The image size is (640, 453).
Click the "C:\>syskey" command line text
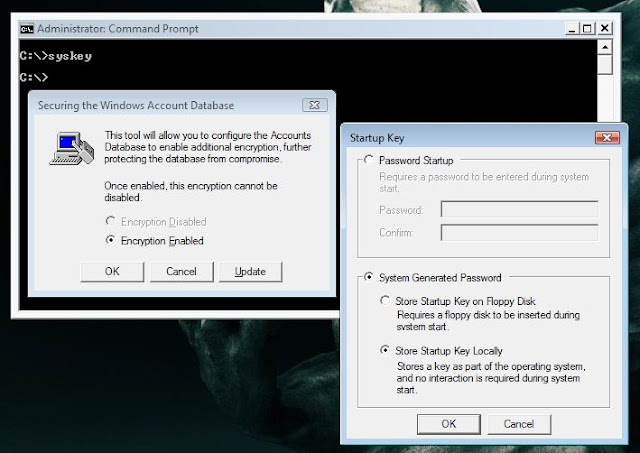(56, 56)
